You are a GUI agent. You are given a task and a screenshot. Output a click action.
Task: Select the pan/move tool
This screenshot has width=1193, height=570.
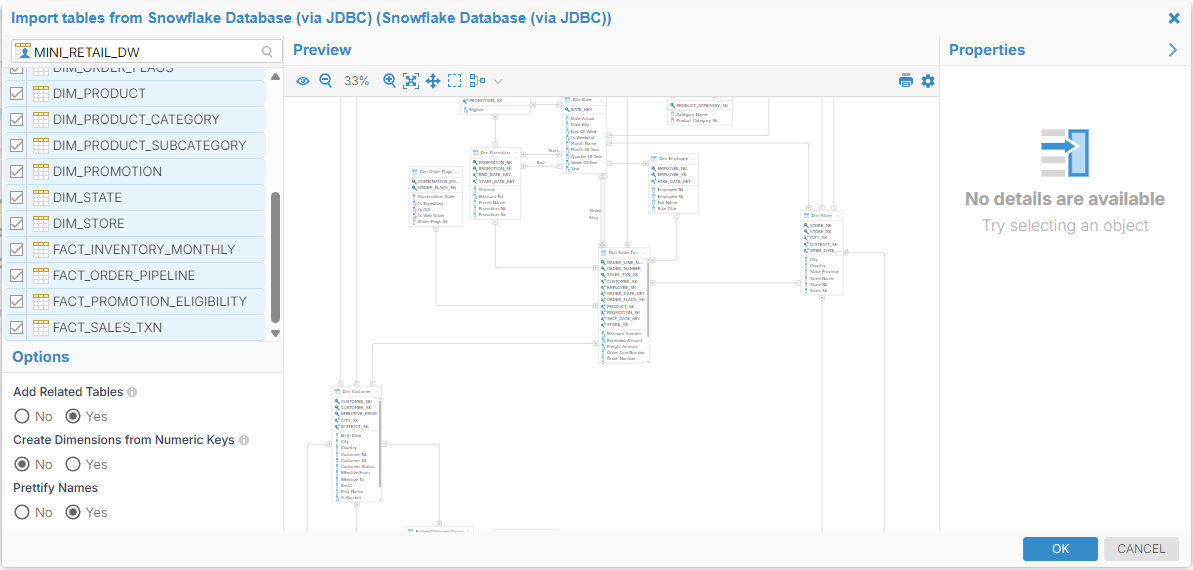click(x=433, y=81)
